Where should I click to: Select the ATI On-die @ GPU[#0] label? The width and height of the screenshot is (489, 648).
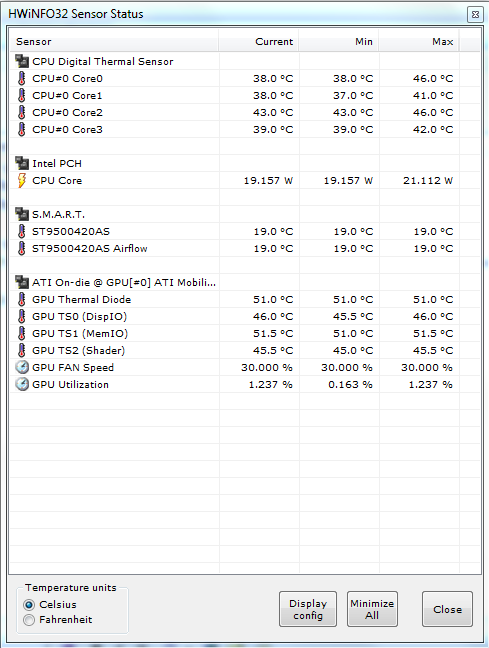tap(124, 283)
